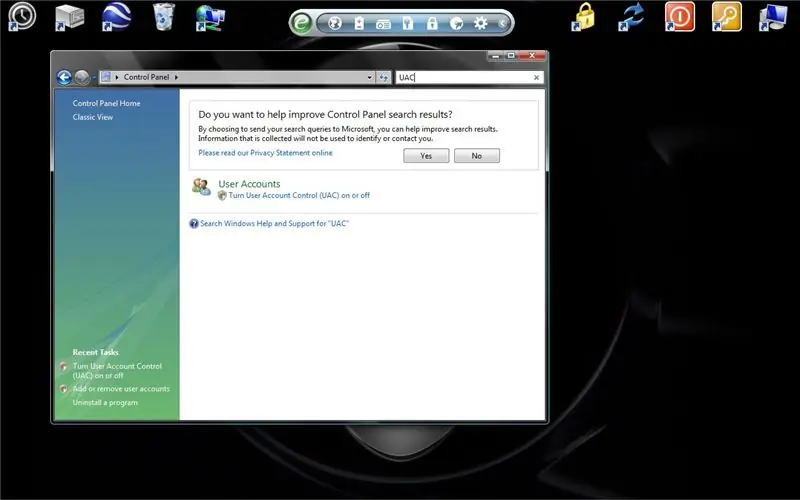
Task: Switch to Classic View
Action: [93, 117]
